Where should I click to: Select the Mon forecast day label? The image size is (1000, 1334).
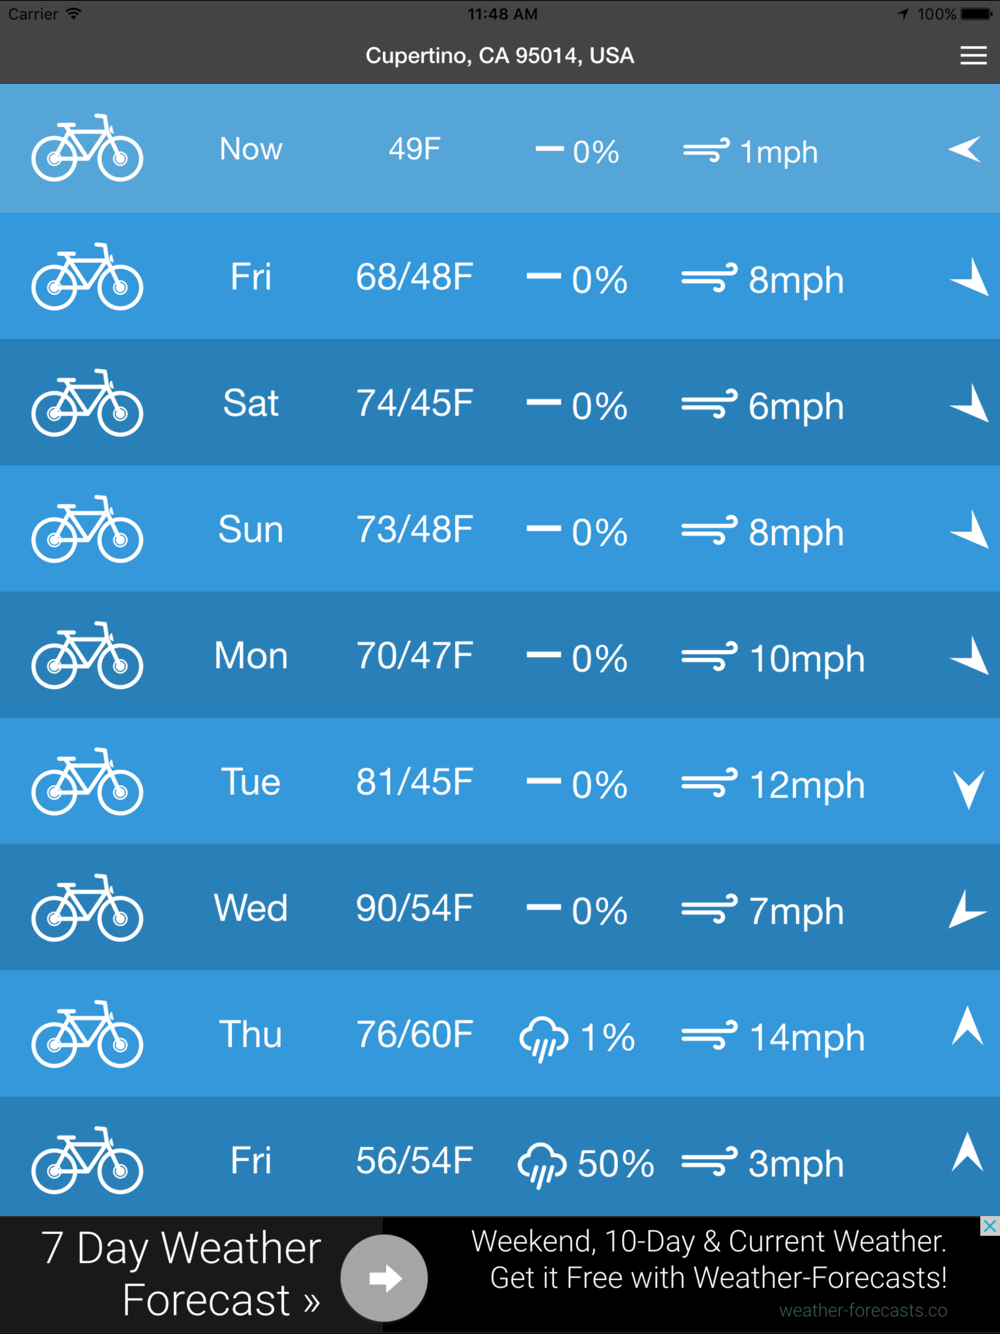pyautogui.click(x=251, y=656)
